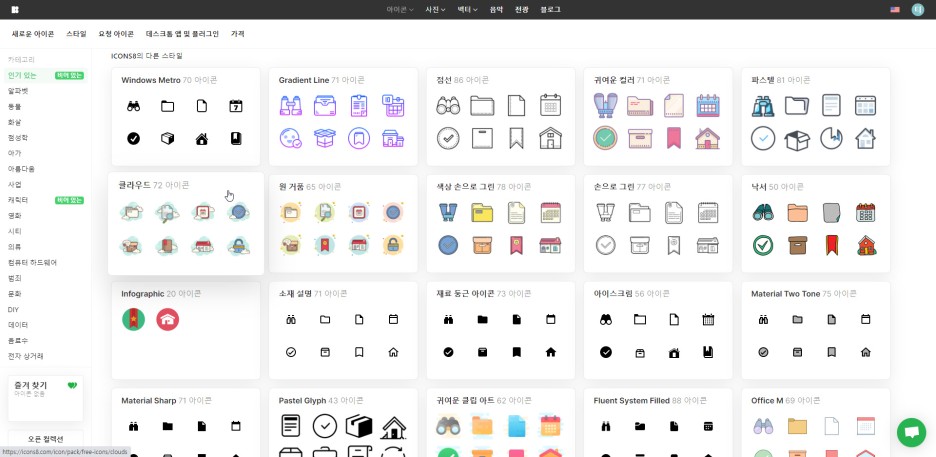Screen dimensions: 936x457
Task: Choose the DIY category
Action: click(13, 310)
